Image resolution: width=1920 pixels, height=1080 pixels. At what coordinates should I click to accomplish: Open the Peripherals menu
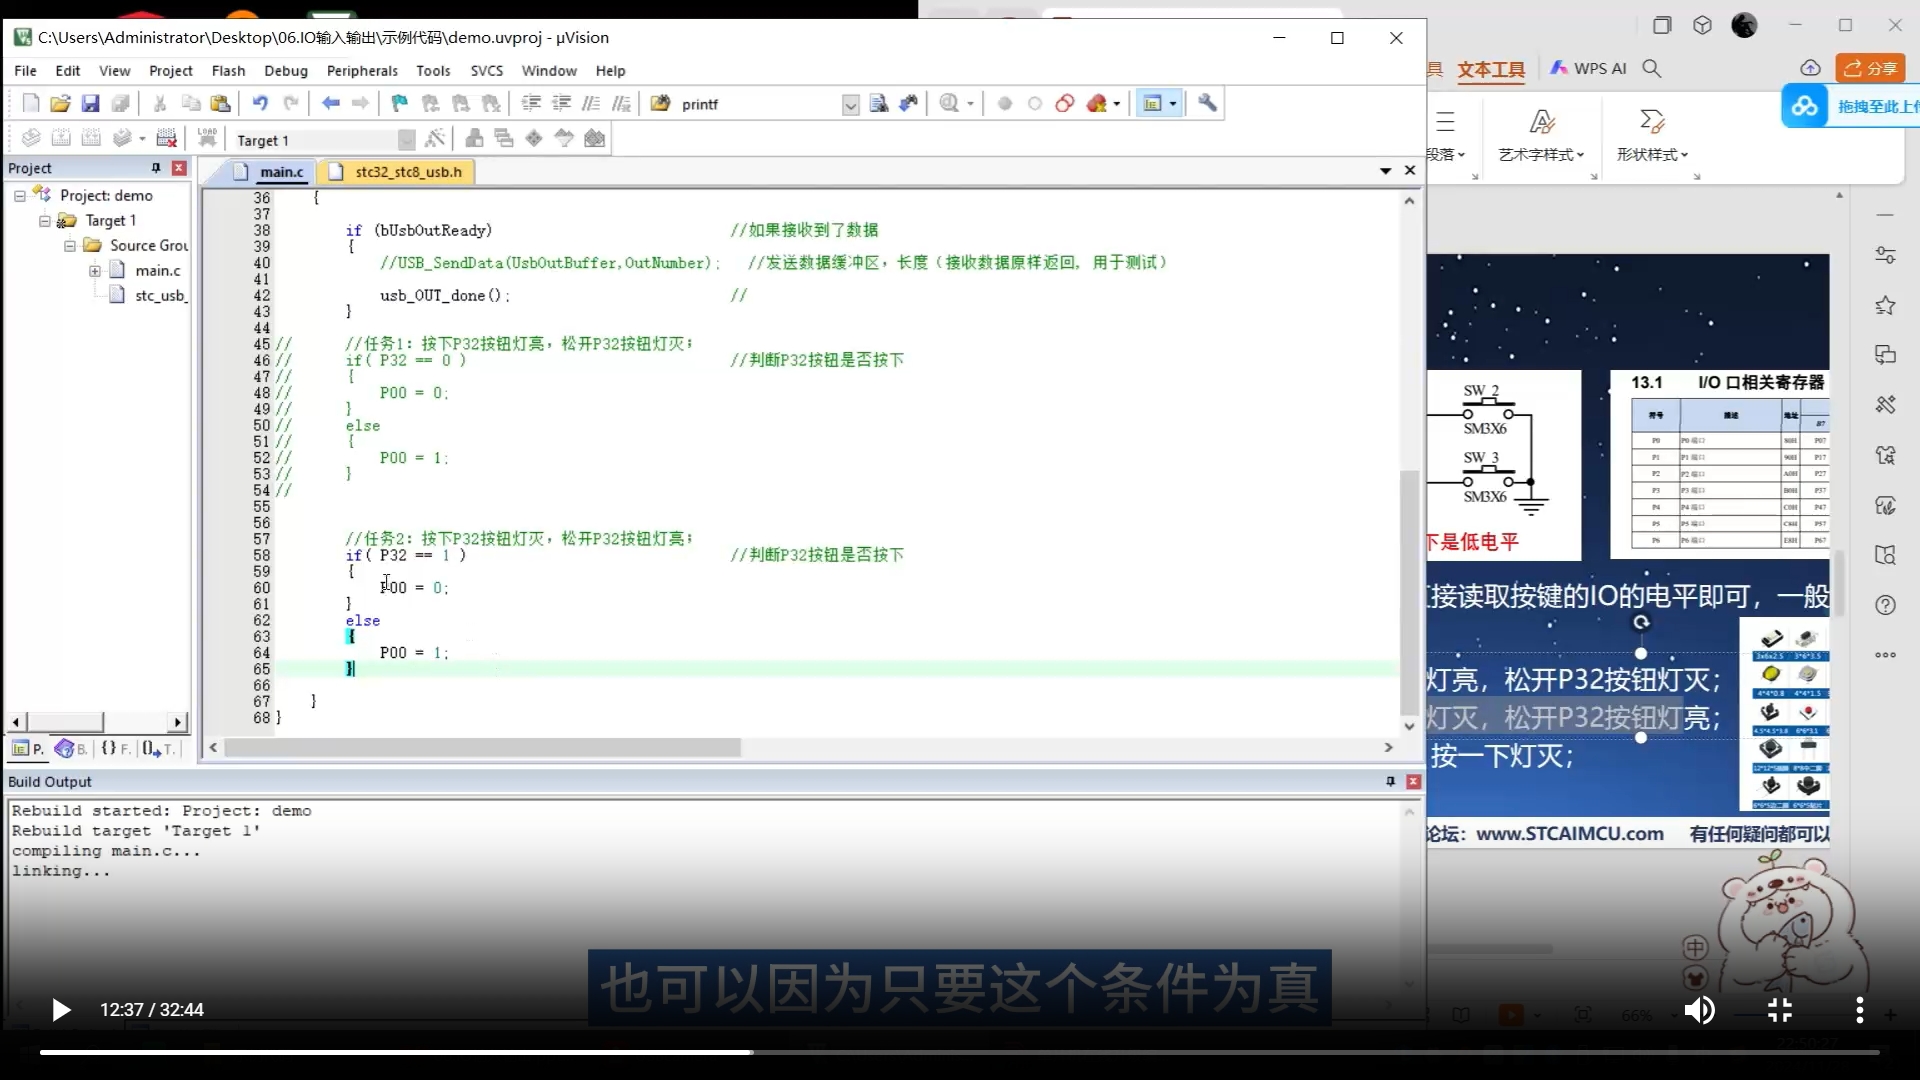click(362, 71)
